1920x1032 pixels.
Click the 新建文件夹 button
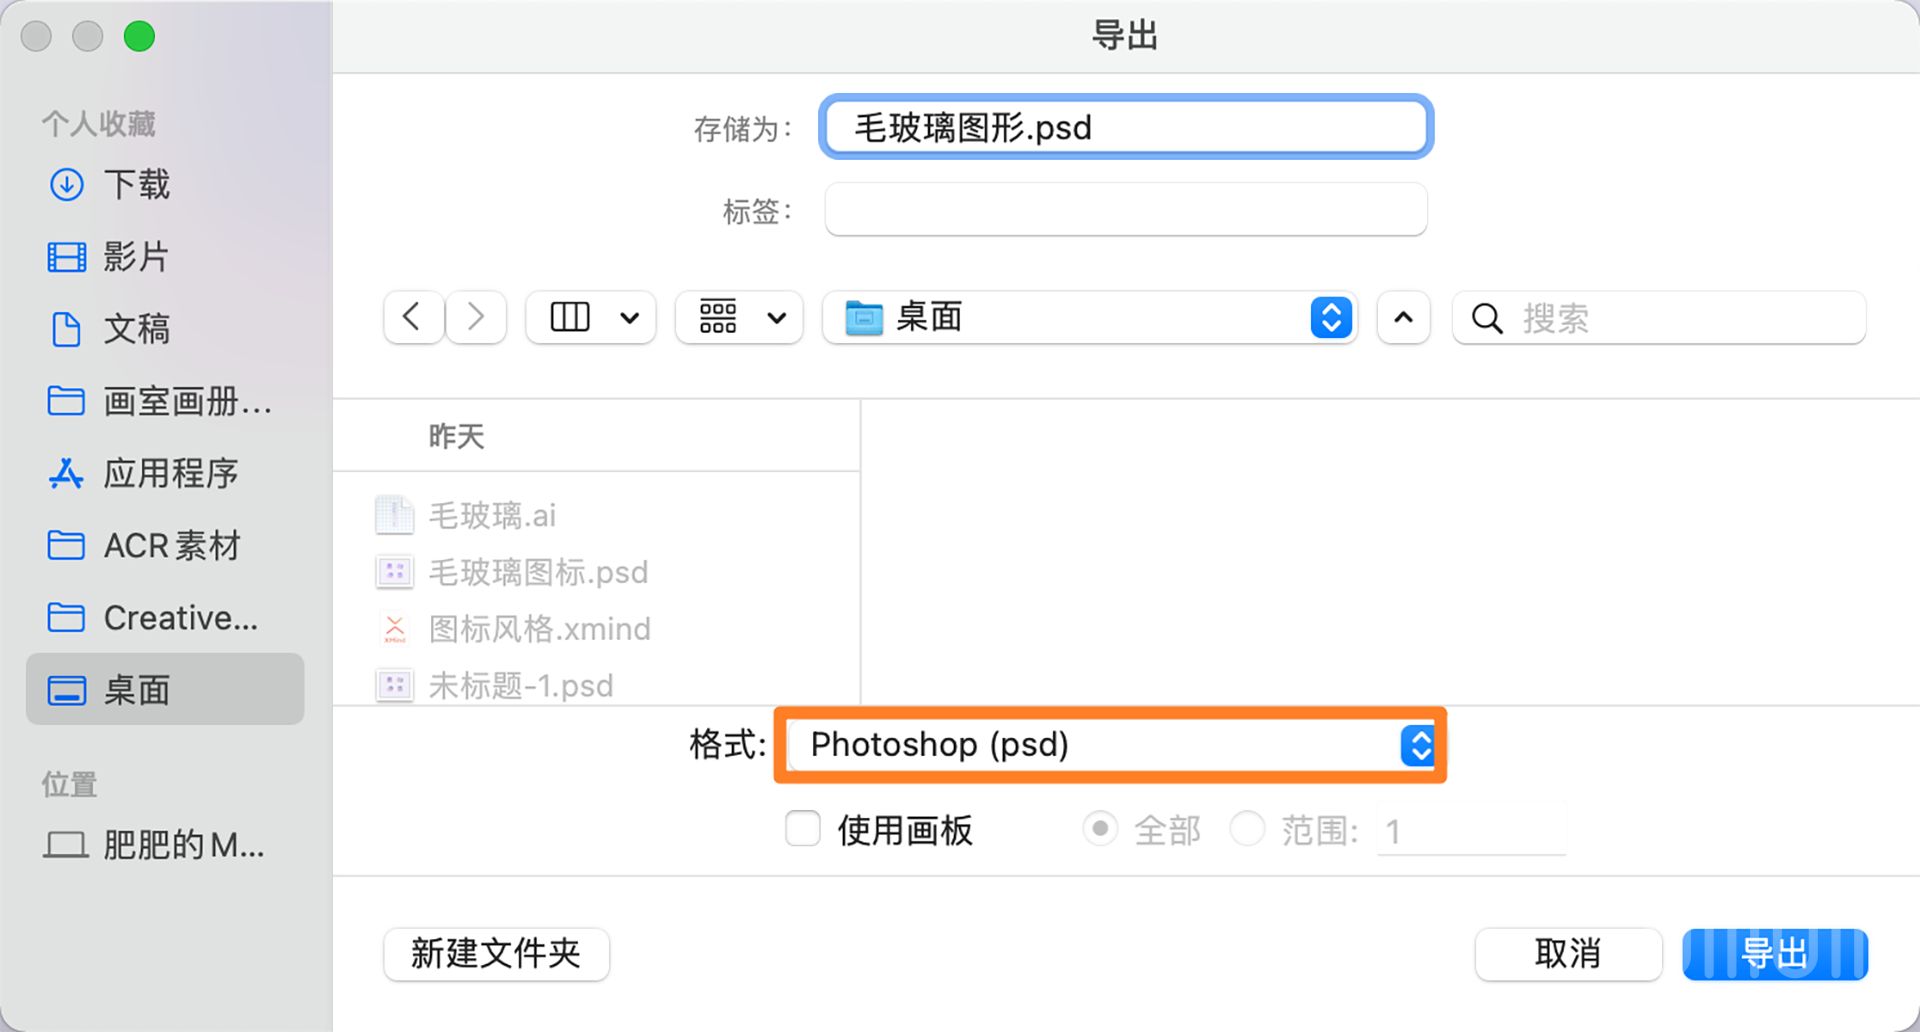click(495, 955)
